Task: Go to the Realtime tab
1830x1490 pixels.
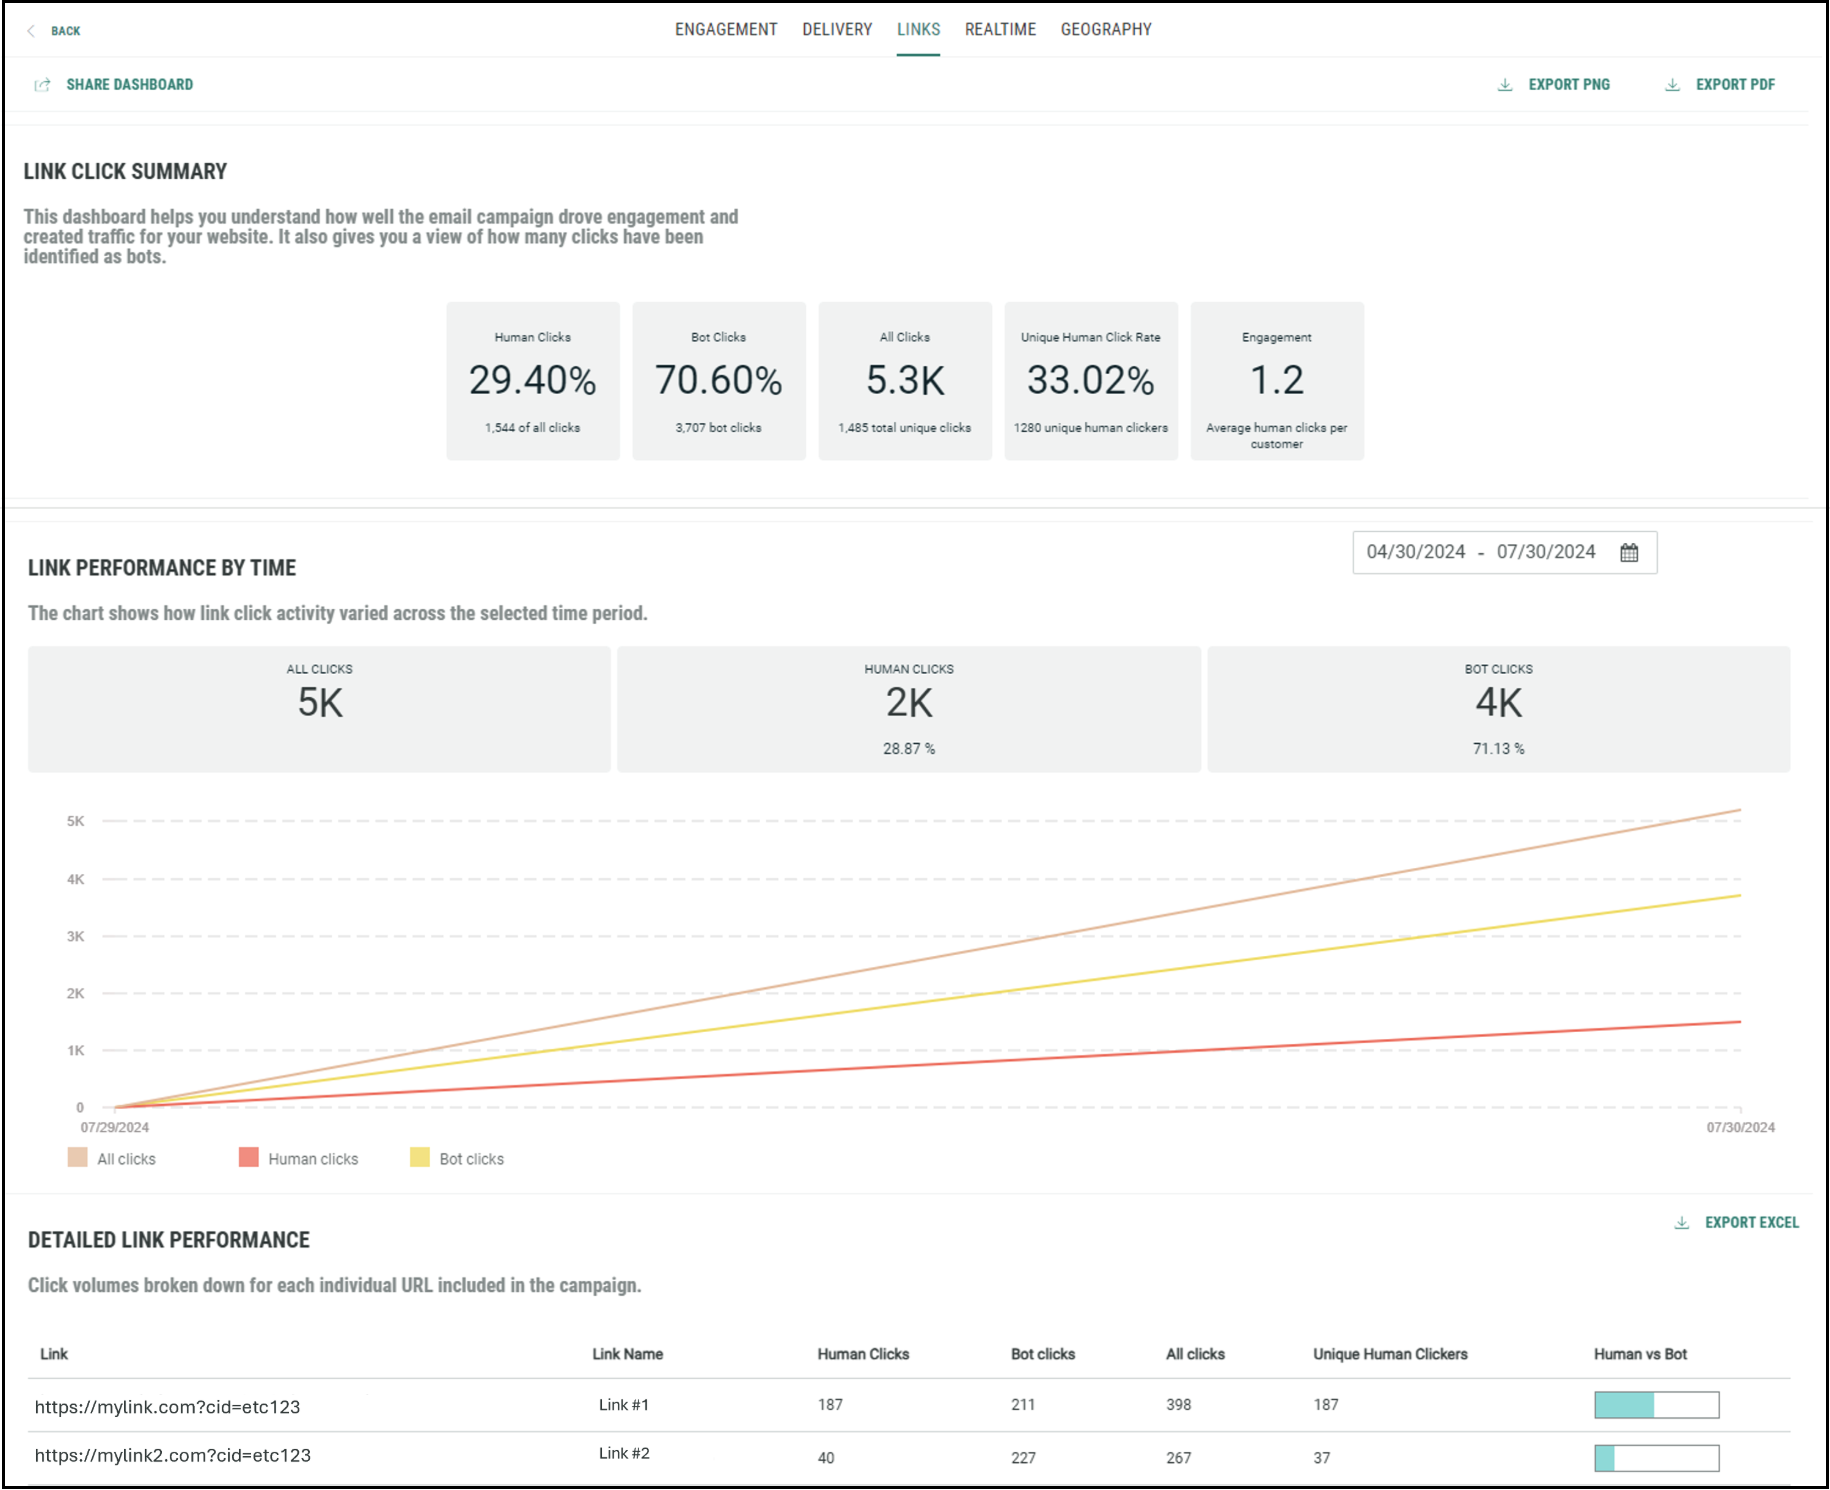Action: click(1000, 30)
